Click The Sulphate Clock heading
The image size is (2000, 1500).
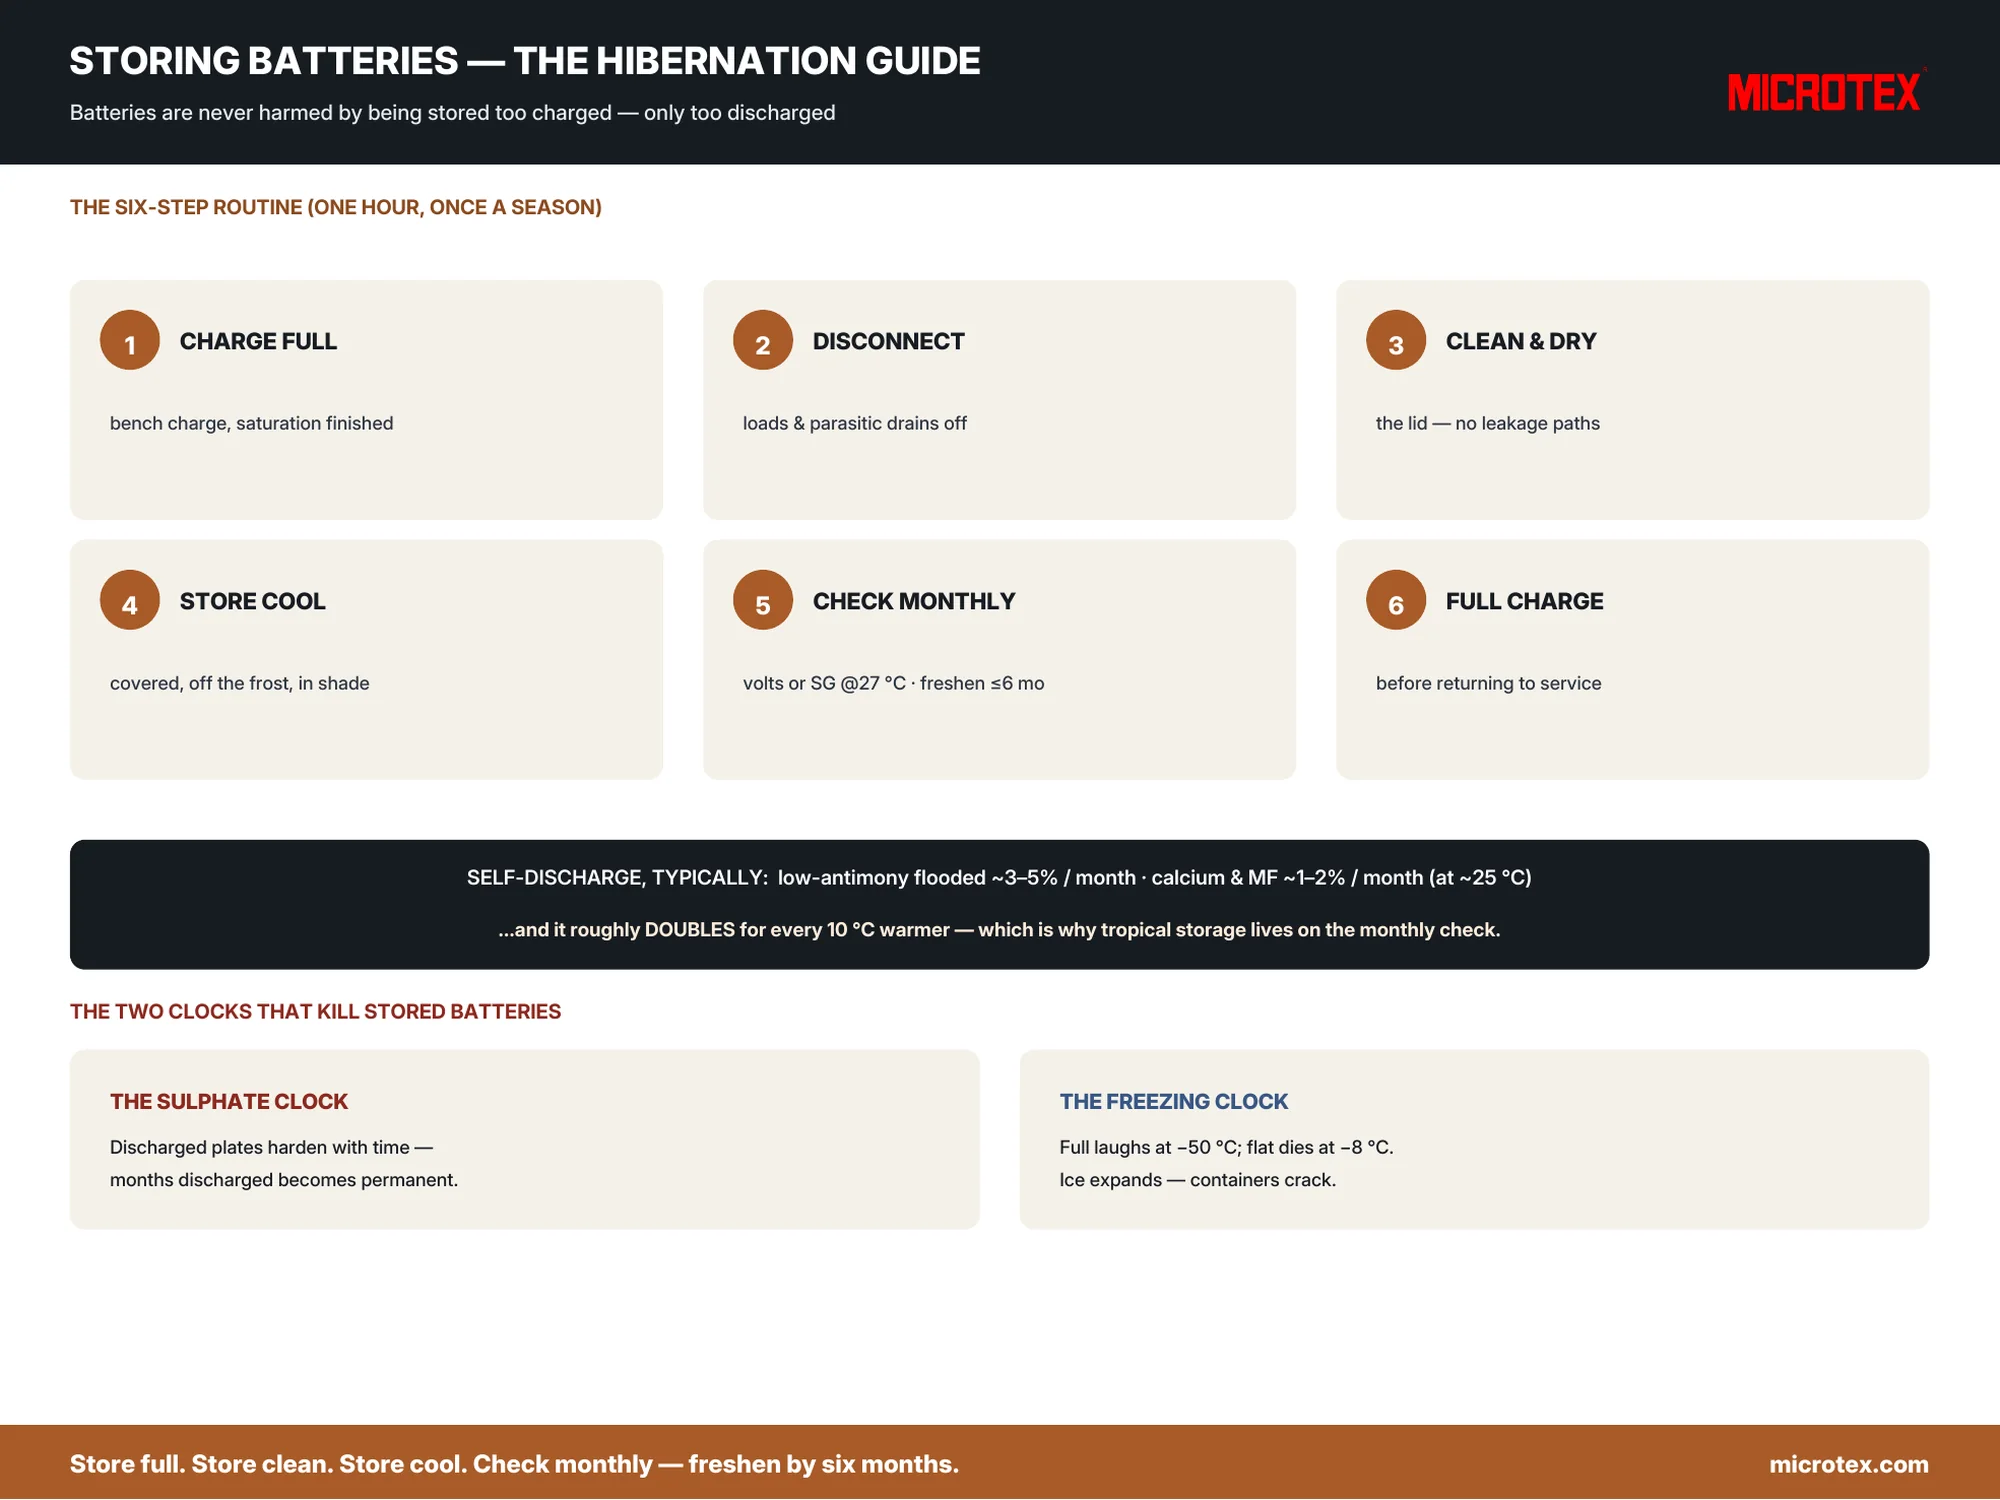click(229, 1101)
